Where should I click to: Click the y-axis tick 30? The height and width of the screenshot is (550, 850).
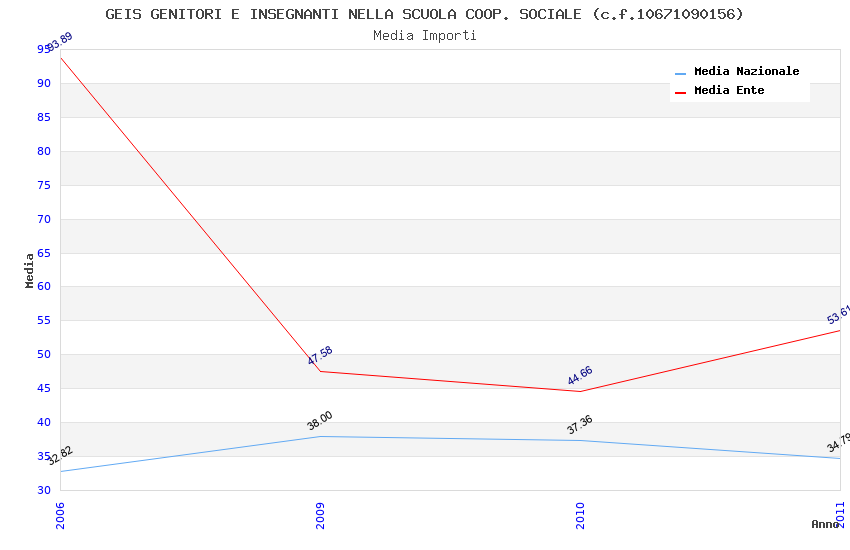(44, 490)
